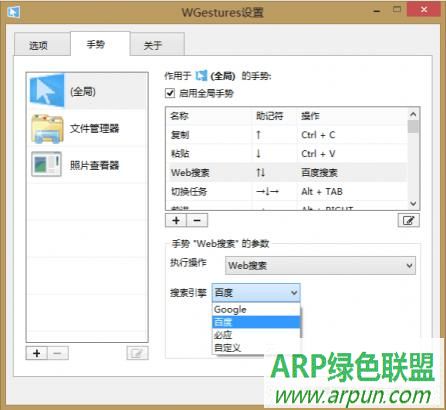446x410 pixels.
Task: Remove the application with the minus button
Action: [x=57, y=353]
